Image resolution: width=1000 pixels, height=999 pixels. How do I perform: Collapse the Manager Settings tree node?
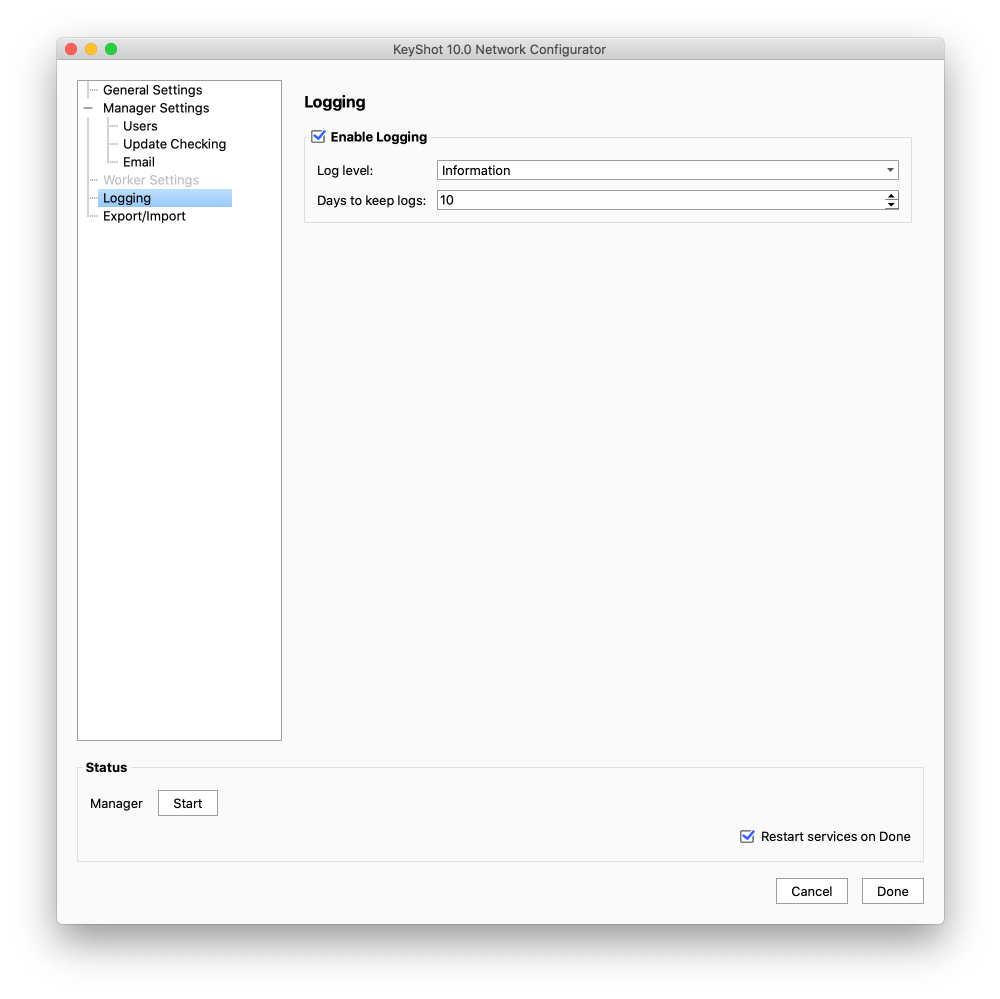pos(88,108)
